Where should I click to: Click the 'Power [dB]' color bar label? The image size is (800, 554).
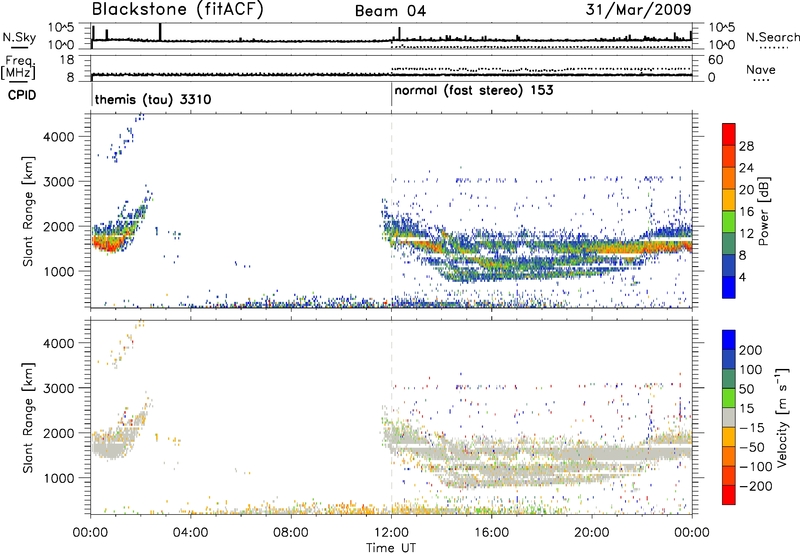(x=764, y=211)
